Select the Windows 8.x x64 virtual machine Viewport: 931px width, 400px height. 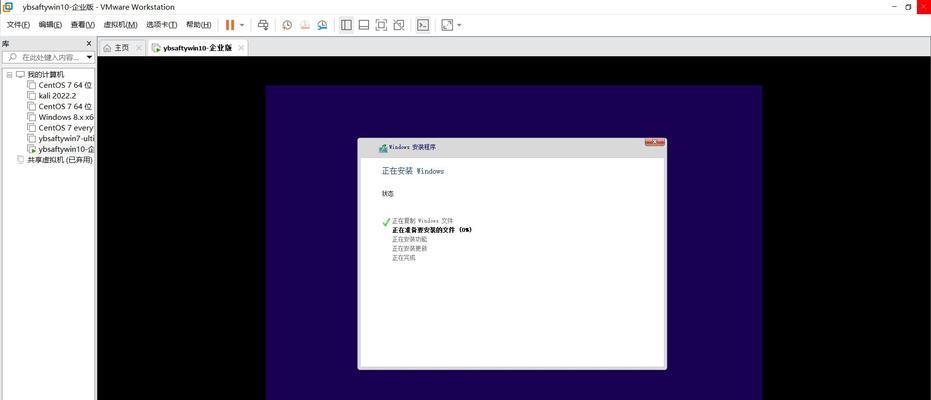pos(66,117)
